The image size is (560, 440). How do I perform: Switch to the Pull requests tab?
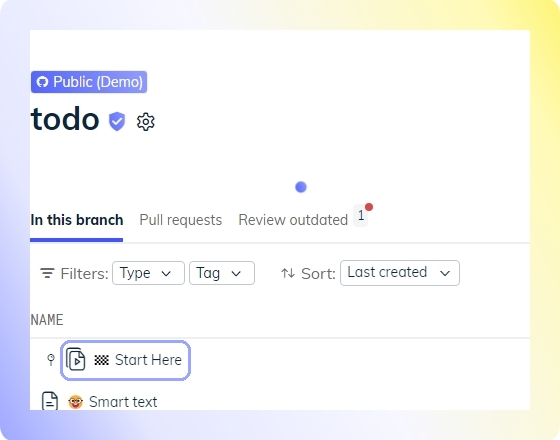click(181, 220)
